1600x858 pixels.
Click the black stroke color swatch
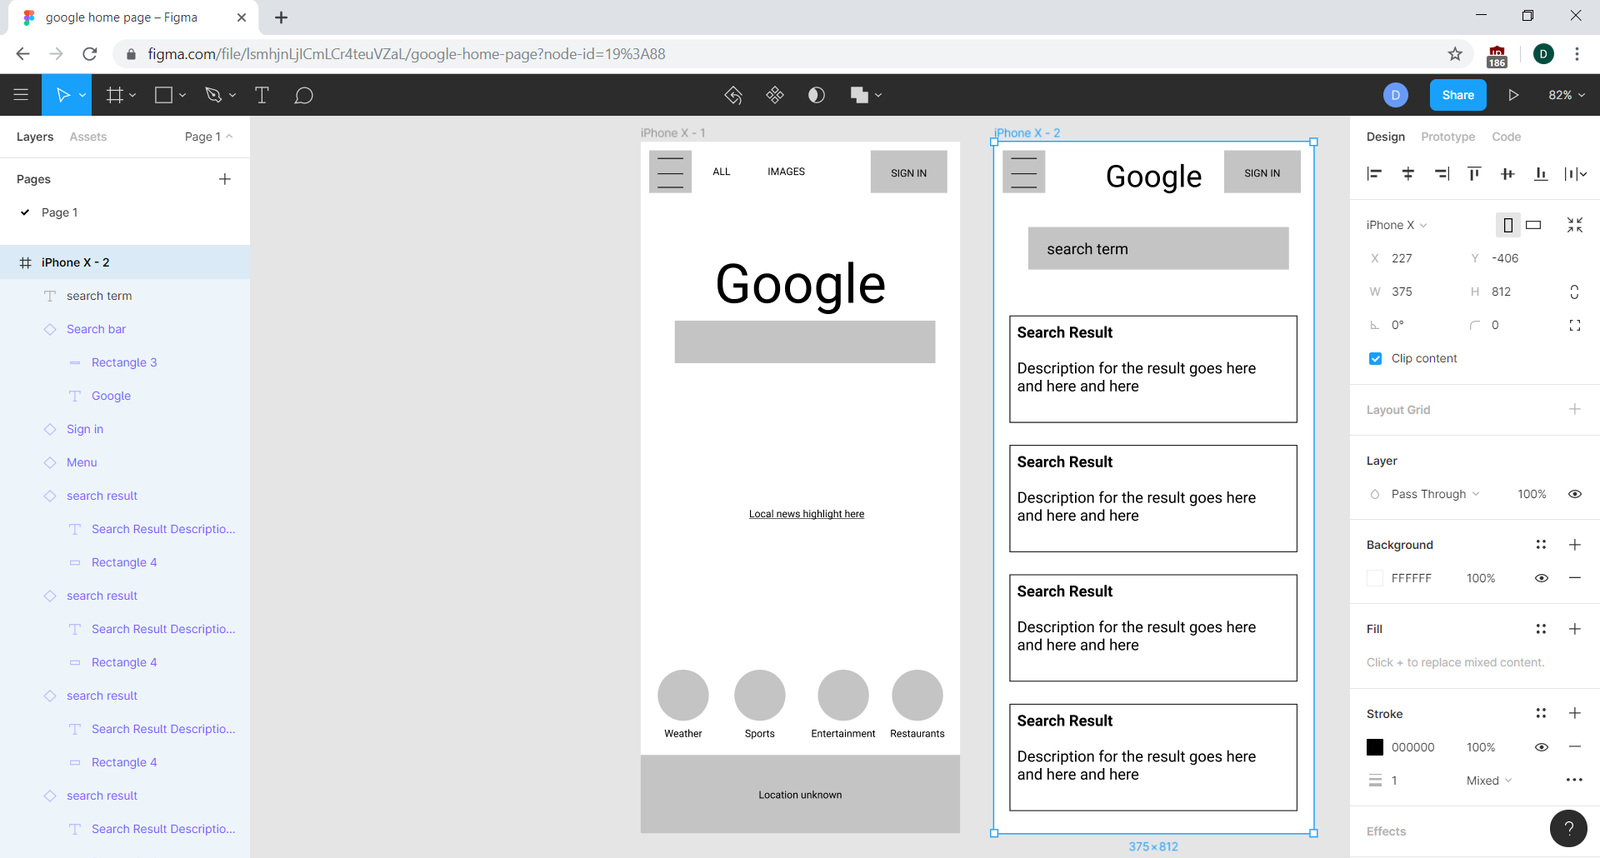pos(1375,747)
